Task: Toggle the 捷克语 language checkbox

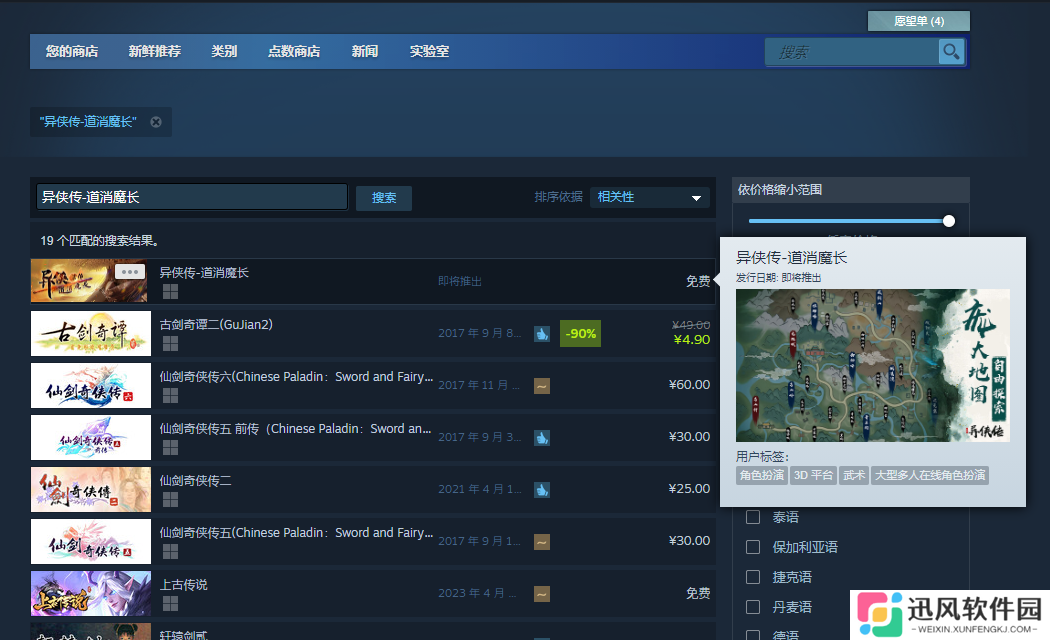Action: [753, 577]
